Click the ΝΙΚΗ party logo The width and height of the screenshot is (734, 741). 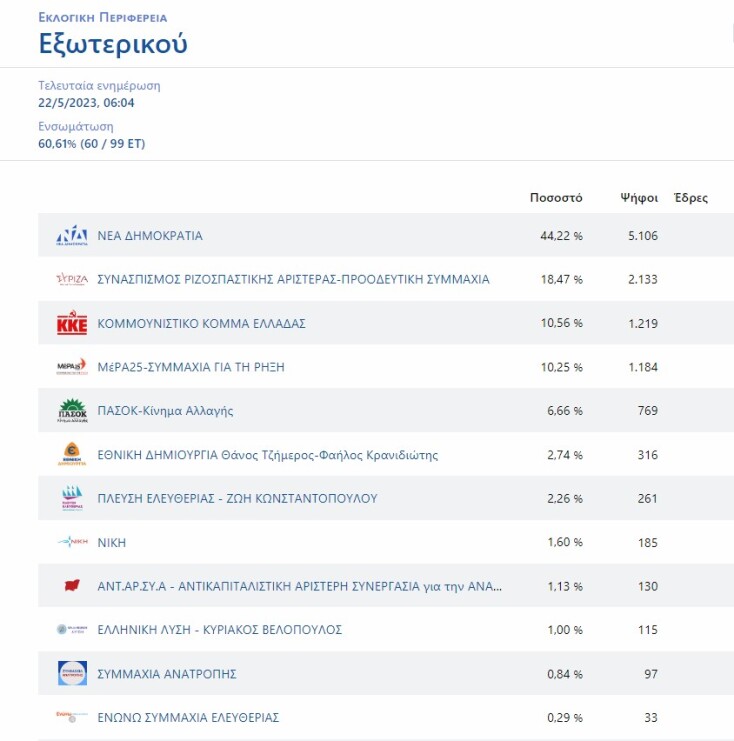point(72,542)
